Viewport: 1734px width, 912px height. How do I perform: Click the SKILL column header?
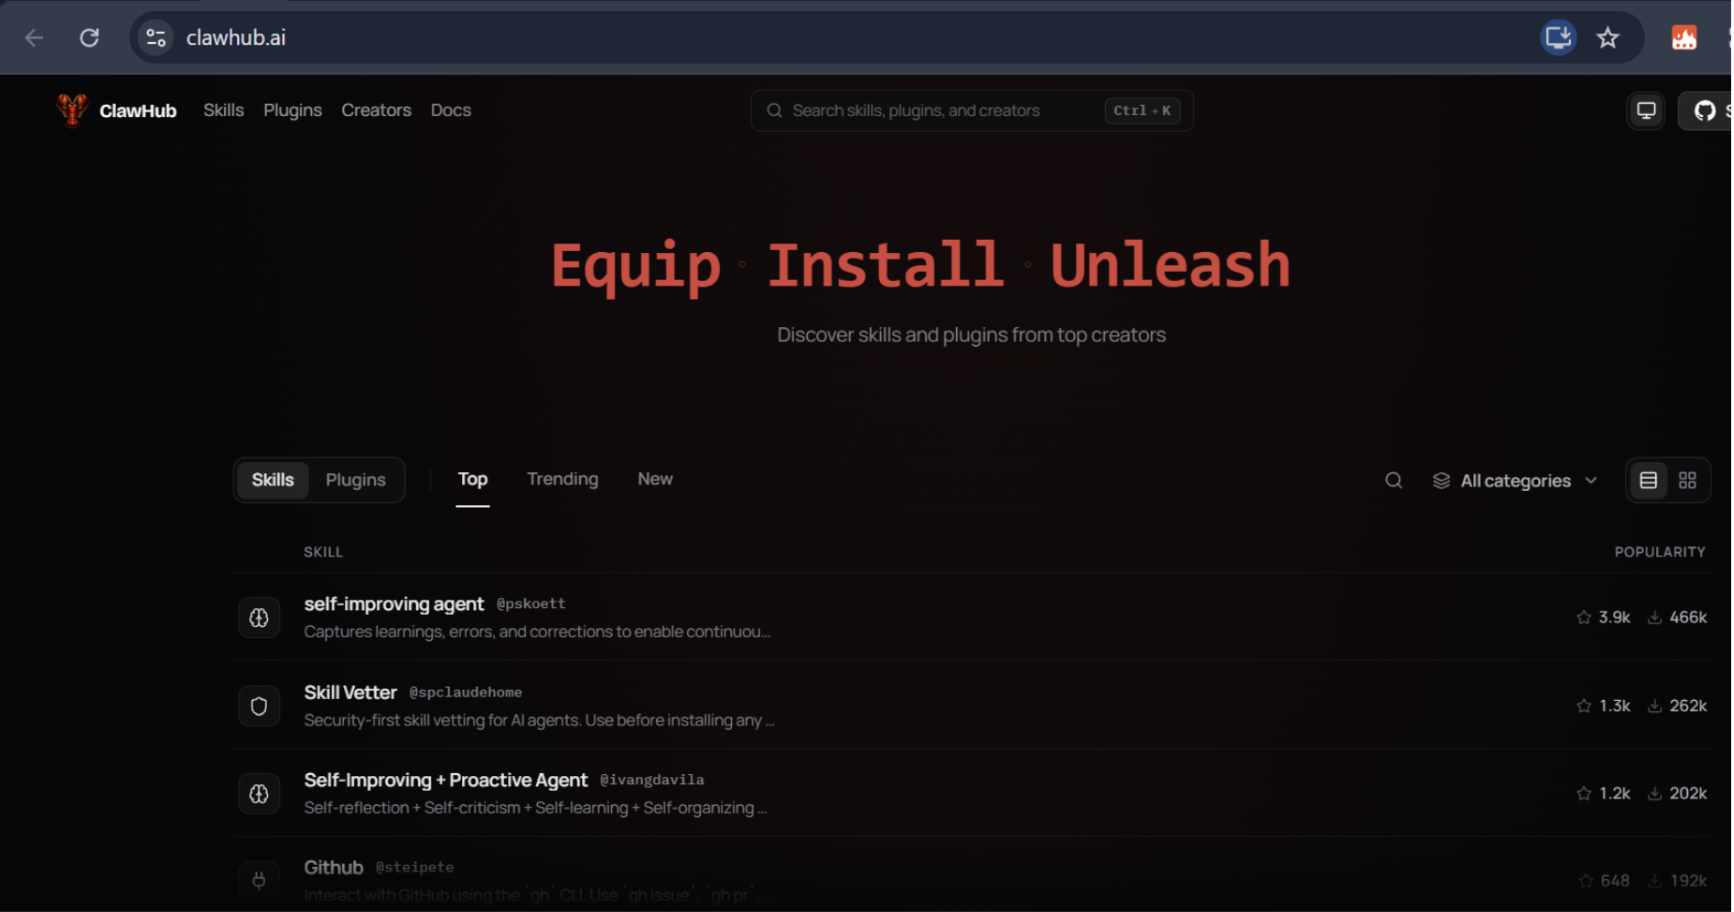pyautogui.click(x=323, y=552)
